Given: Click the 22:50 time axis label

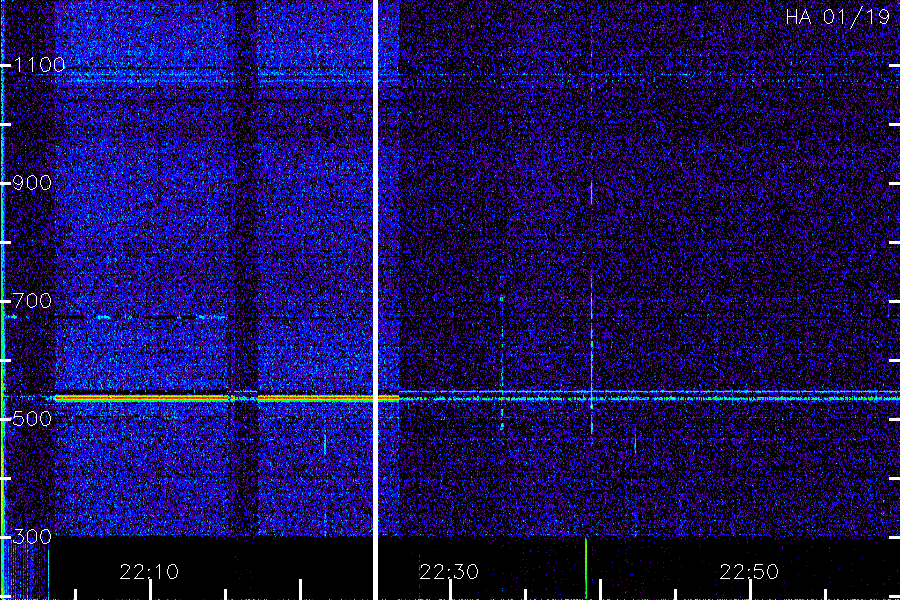Looking at the screenshot, I should (749, 572).
